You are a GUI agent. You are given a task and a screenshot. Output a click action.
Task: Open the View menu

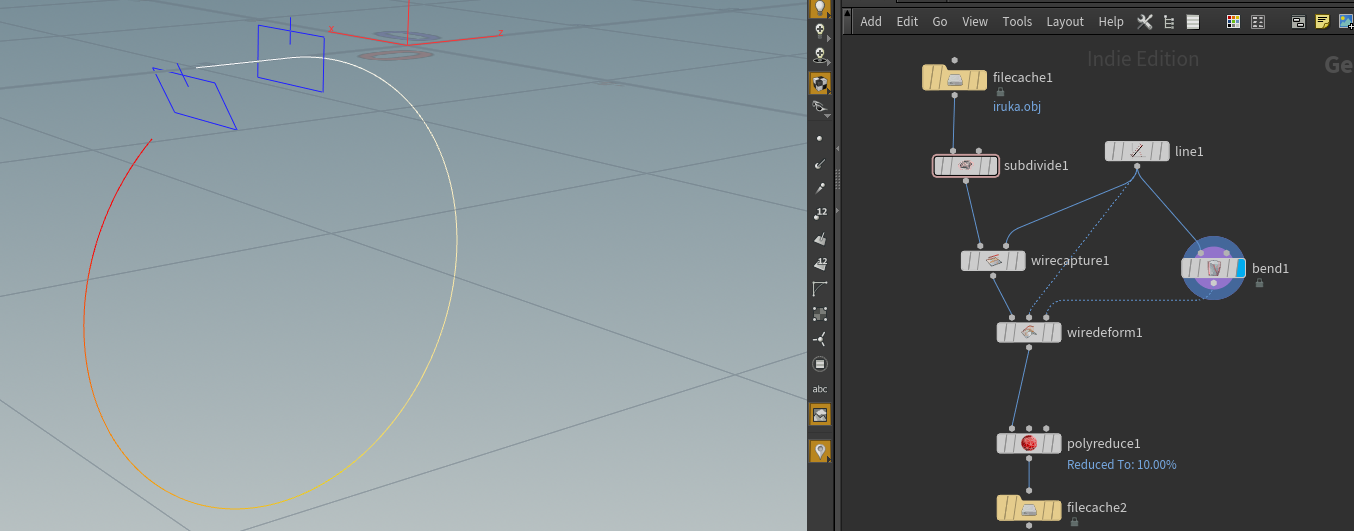(x=975, y=21)
